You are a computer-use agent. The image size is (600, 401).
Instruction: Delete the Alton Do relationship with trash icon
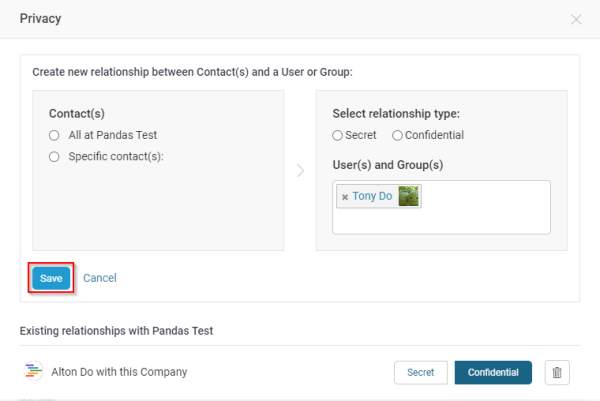point(558,373)
